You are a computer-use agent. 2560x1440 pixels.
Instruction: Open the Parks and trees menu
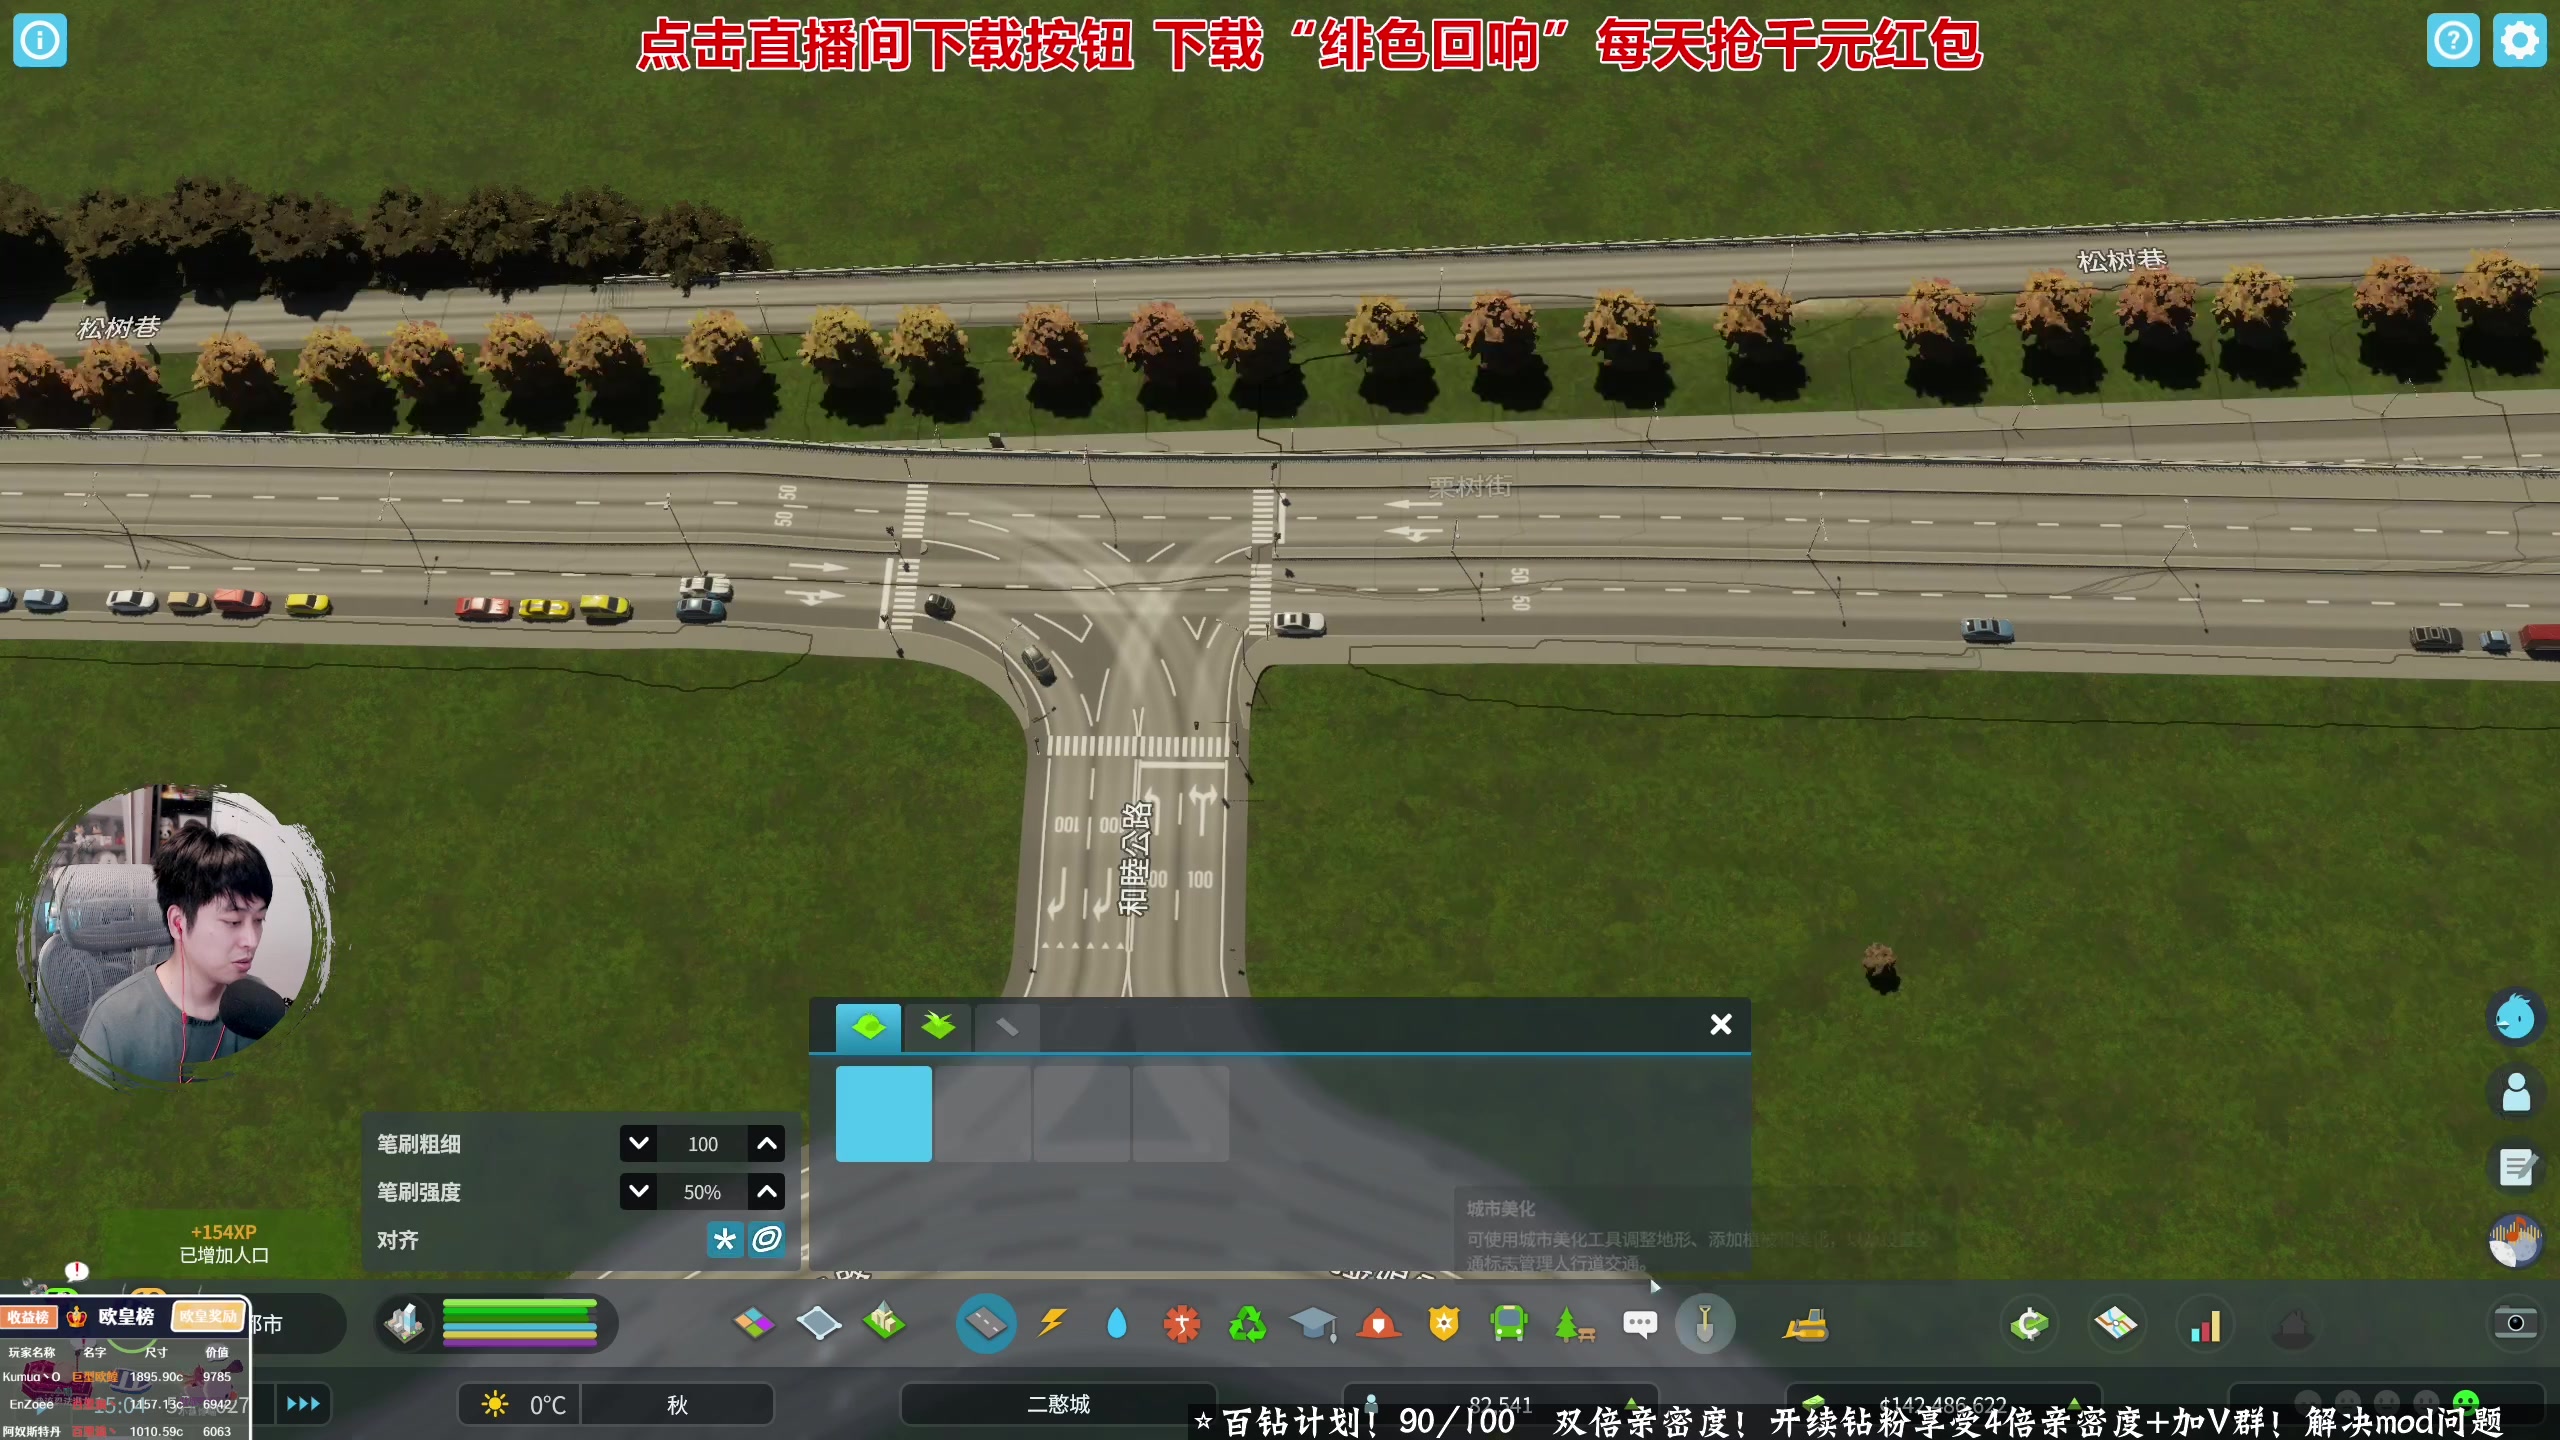[1575, 1324]
